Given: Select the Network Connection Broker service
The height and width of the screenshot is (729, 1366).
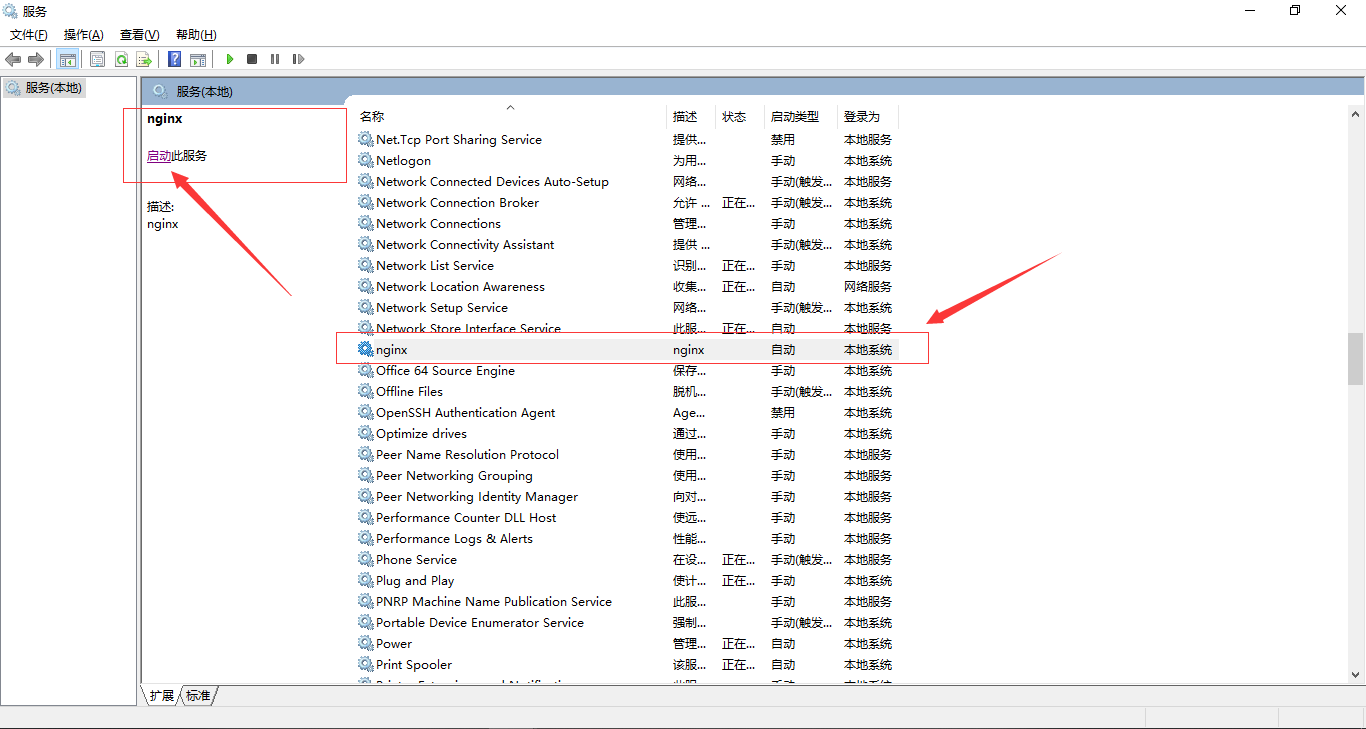Looking at the screenshot, I should [457, 203].
